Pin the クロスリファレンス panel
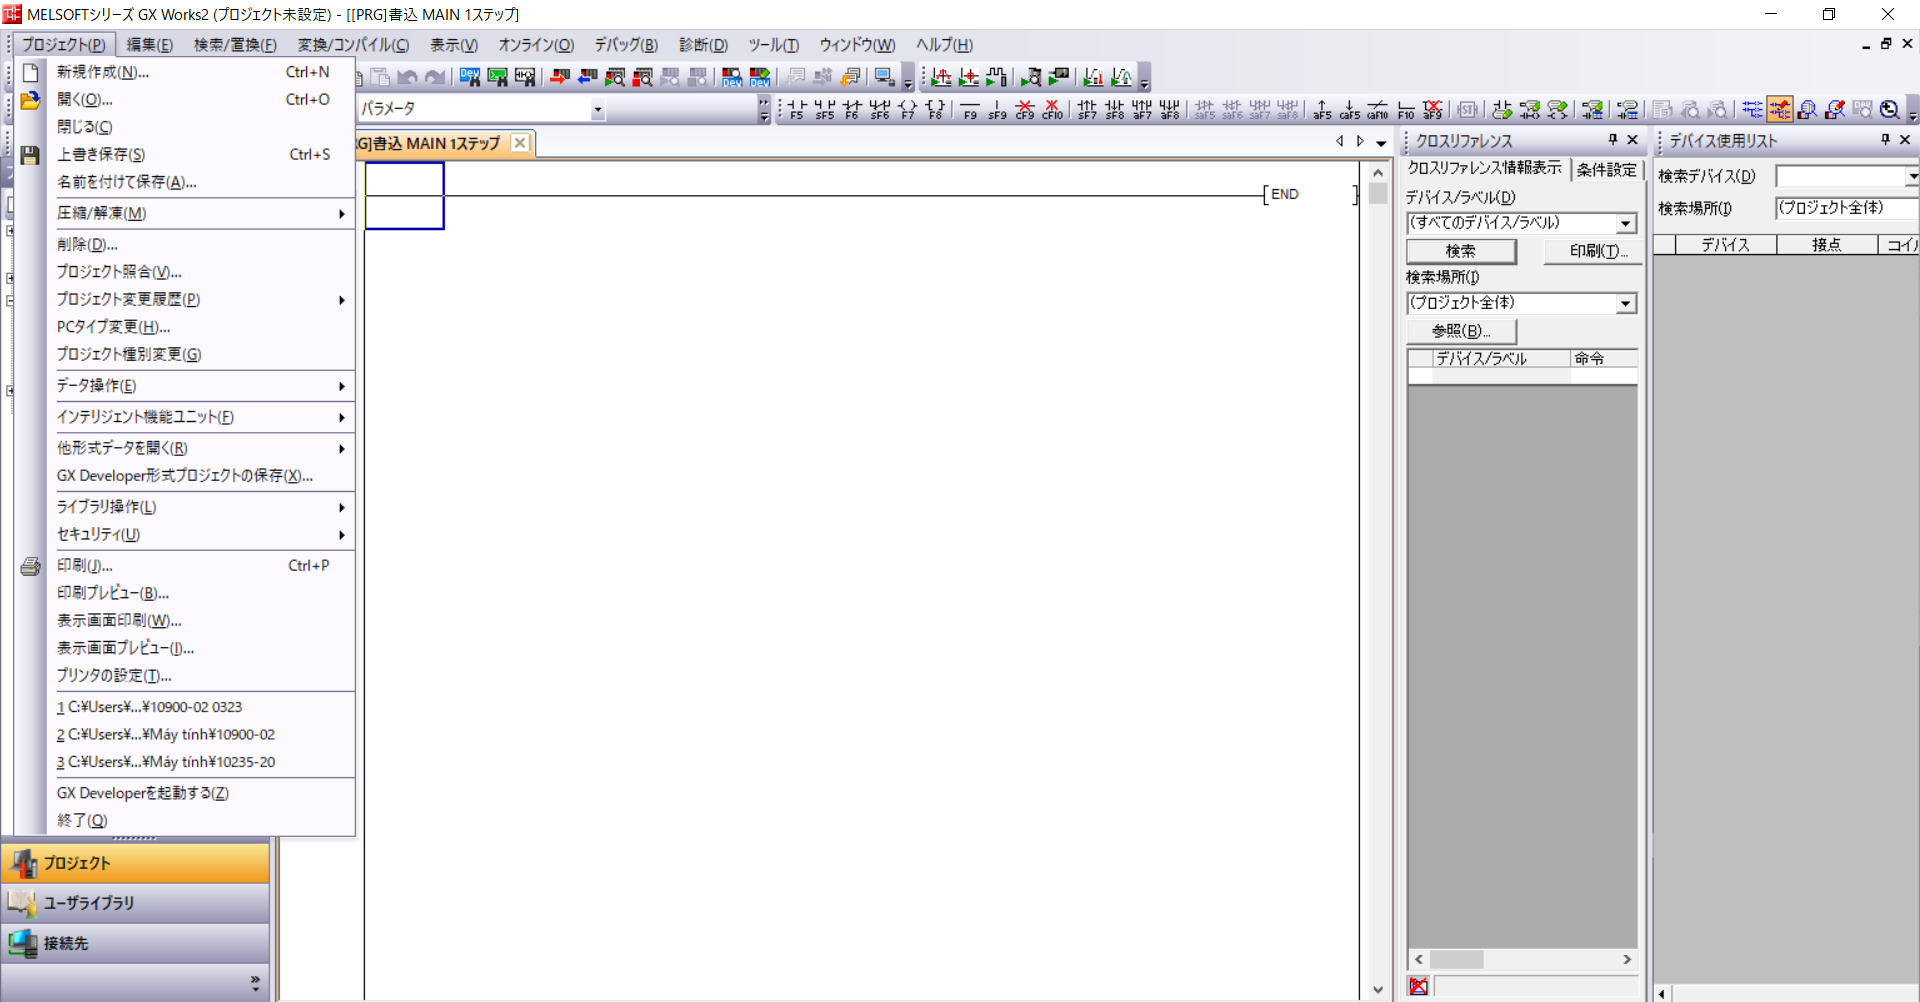1920x1002 pixels. tap(1612, 140)
